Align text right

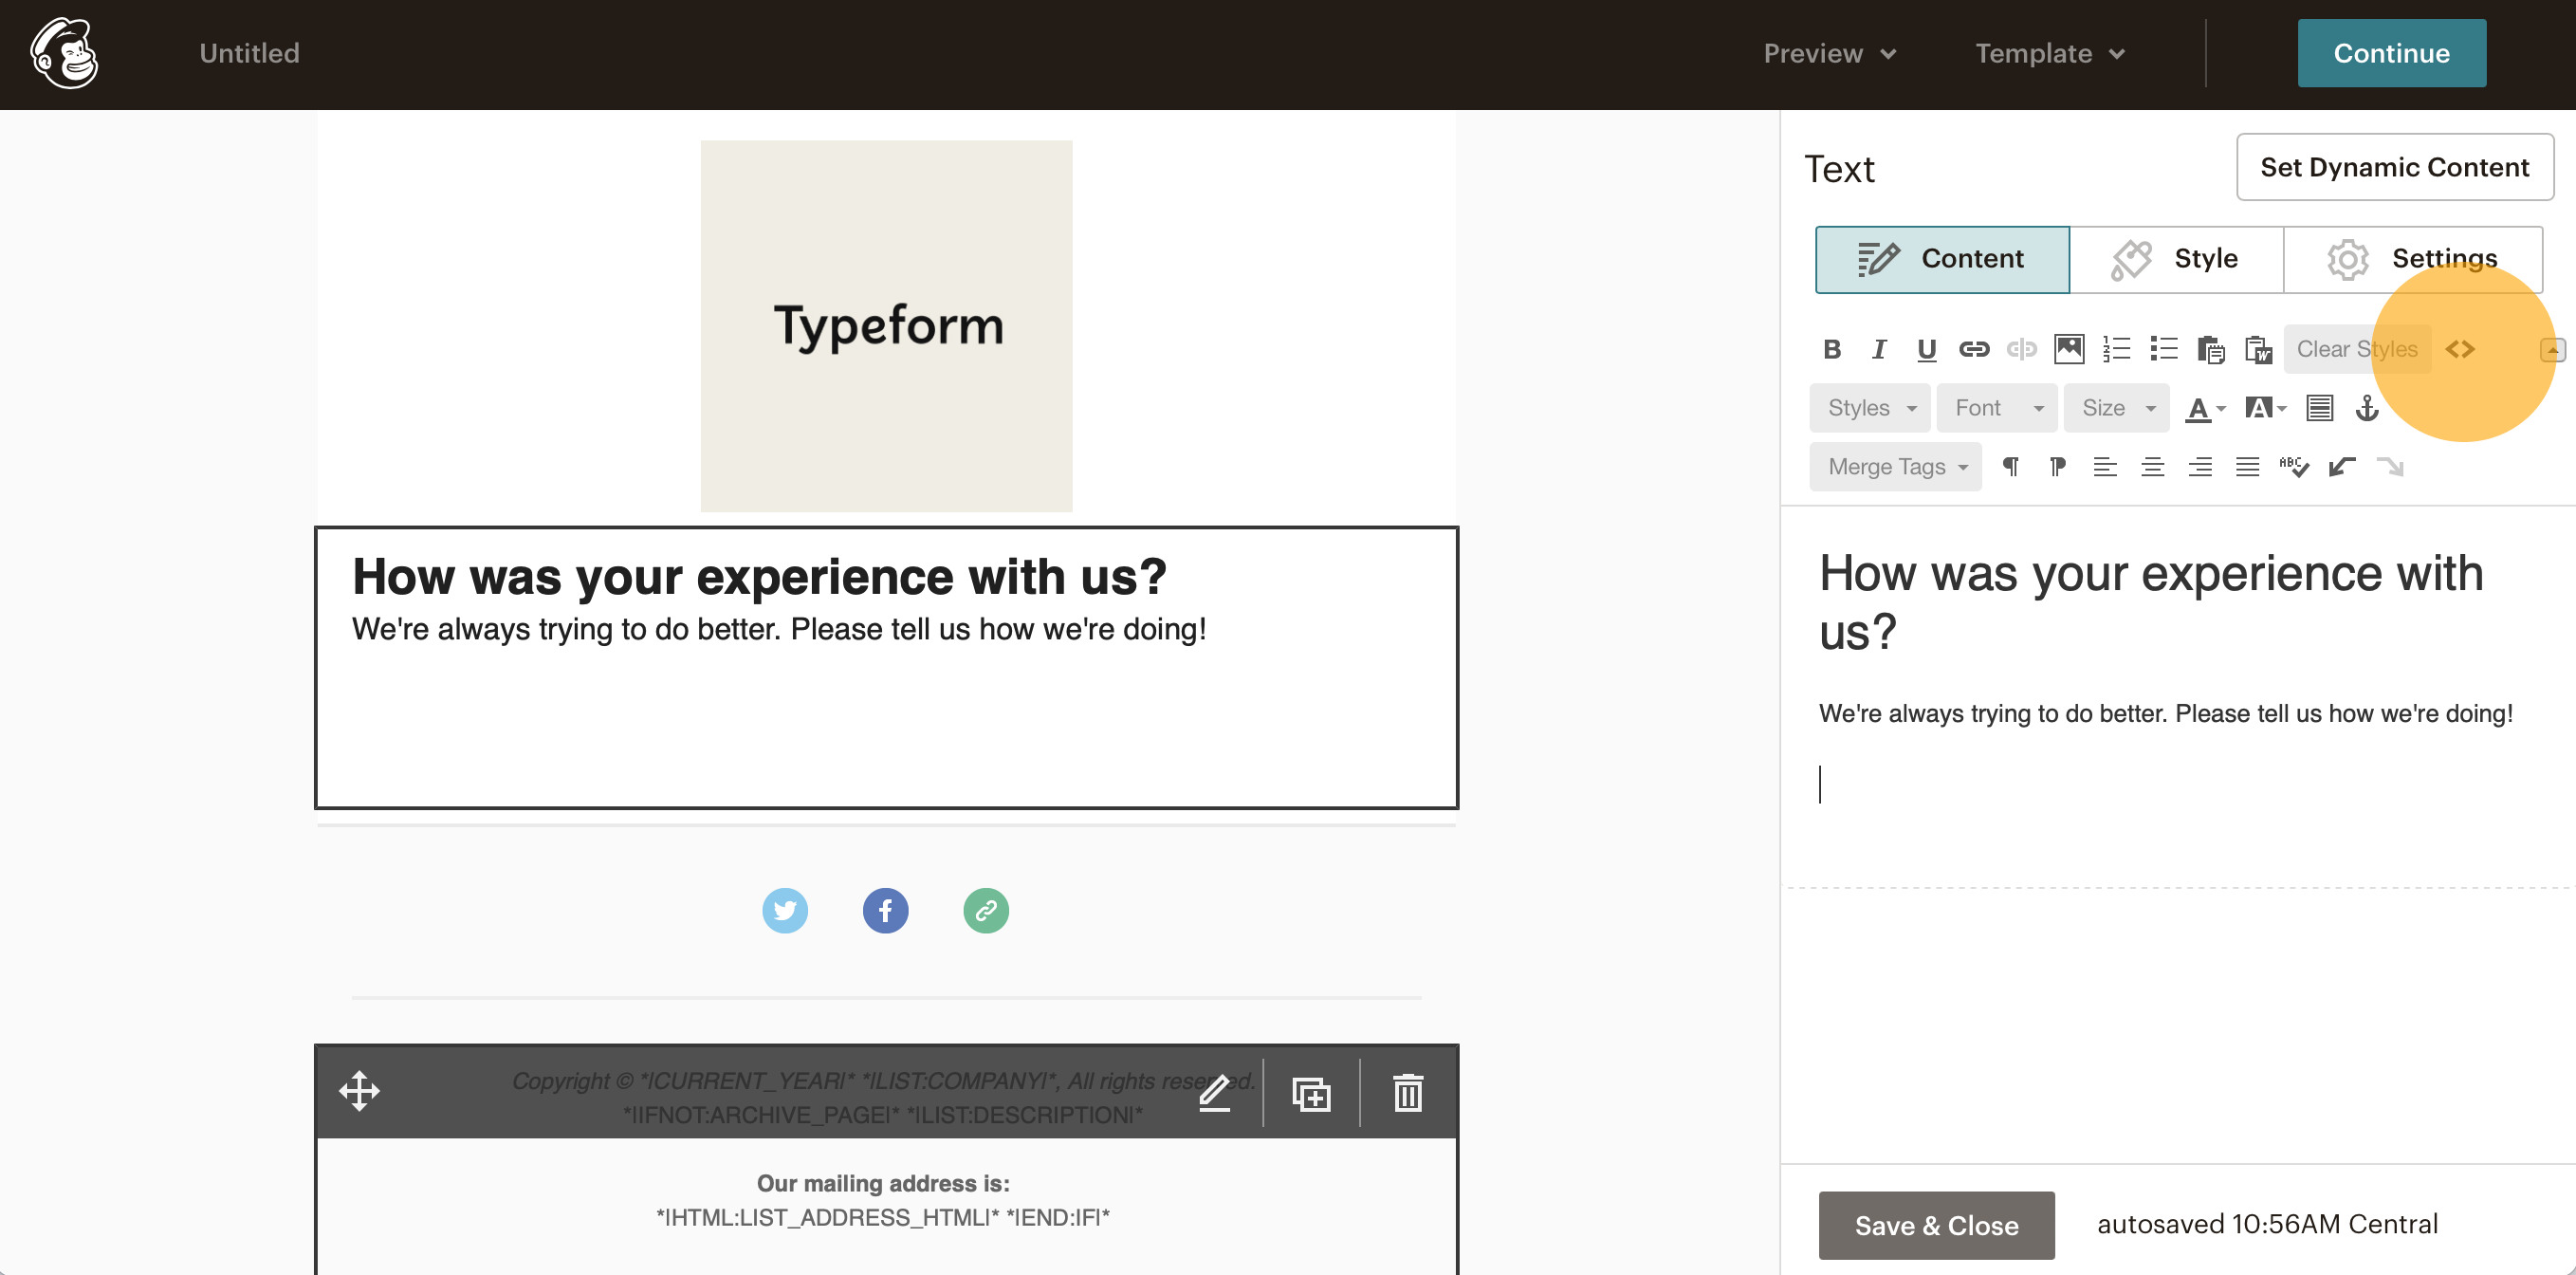pyautogui.click(x=2200, y=467)
